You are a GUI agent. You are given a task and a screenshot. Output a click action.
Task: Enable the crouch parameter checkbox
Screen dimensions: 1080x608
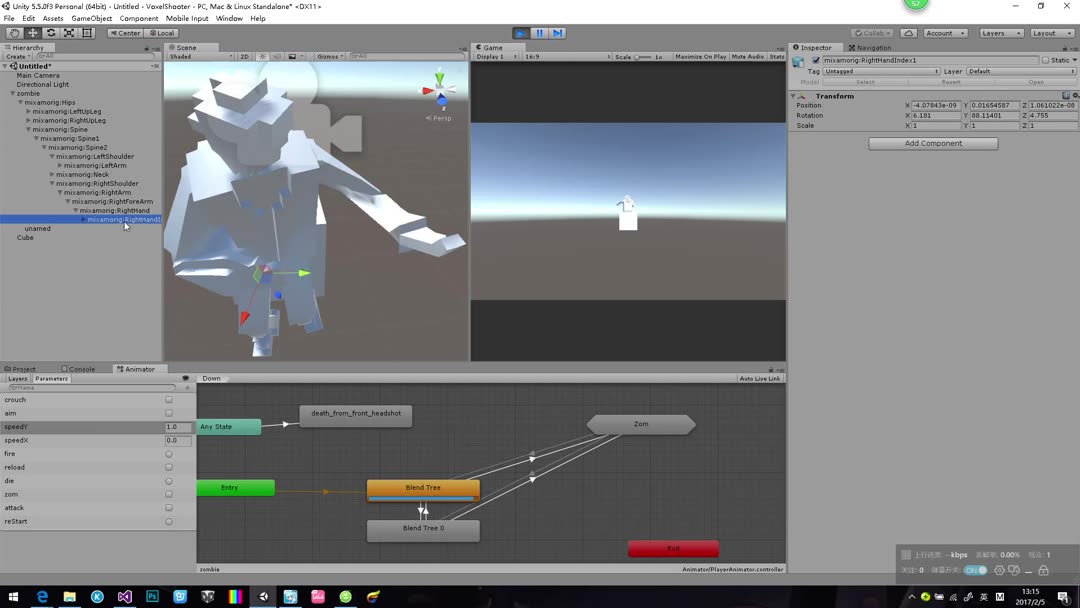click(x=169, y=399)
